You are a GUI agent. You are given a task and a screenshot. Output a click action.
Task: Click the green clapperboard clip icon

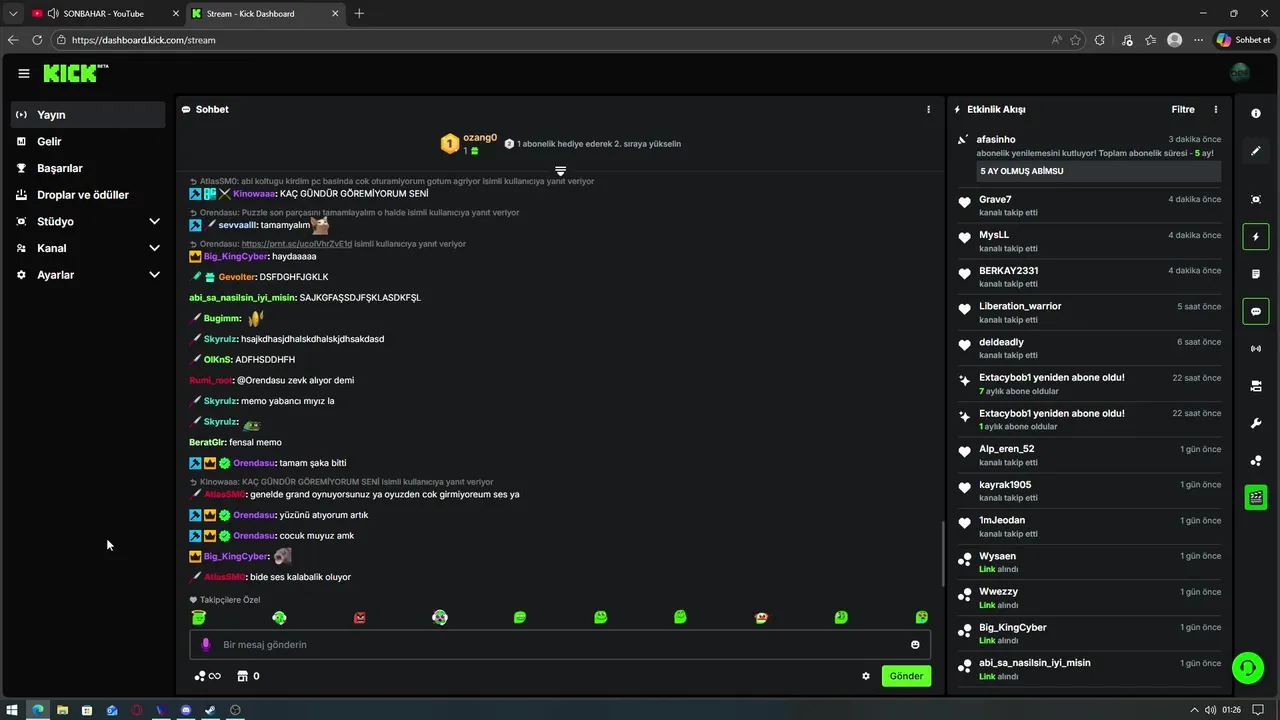(x=1256, y=497)
